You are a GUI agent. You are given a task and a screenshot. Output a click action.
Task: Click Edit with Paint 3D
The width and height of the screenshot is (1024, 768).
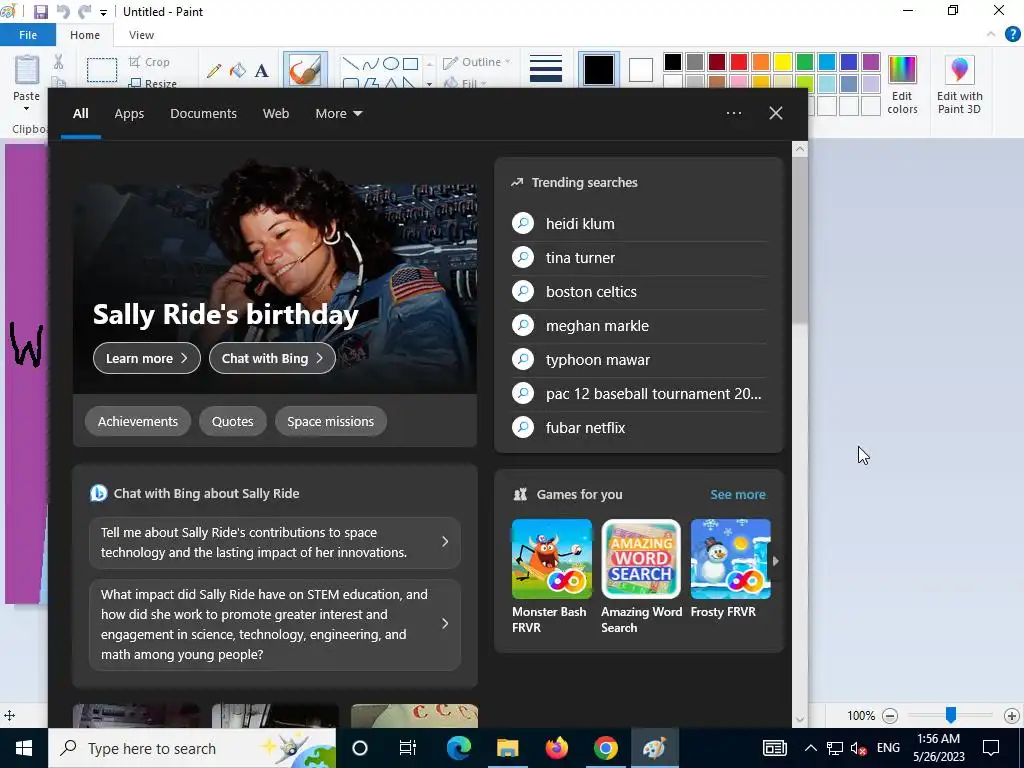959,85
